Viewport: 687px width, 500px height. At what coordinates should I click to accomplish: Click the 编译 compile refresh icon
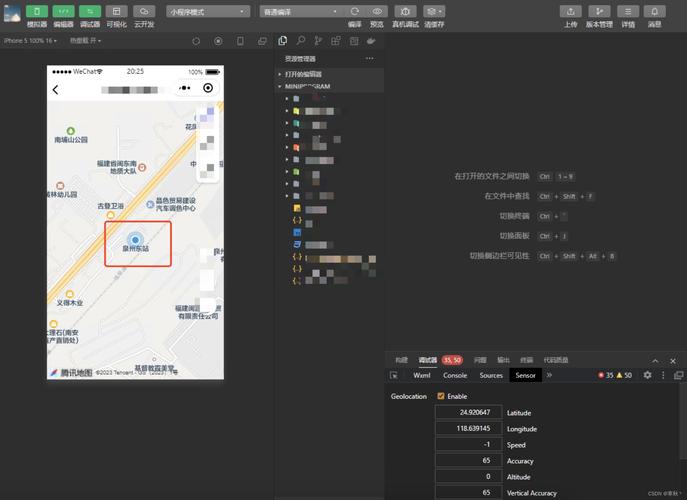click(355, 11)
